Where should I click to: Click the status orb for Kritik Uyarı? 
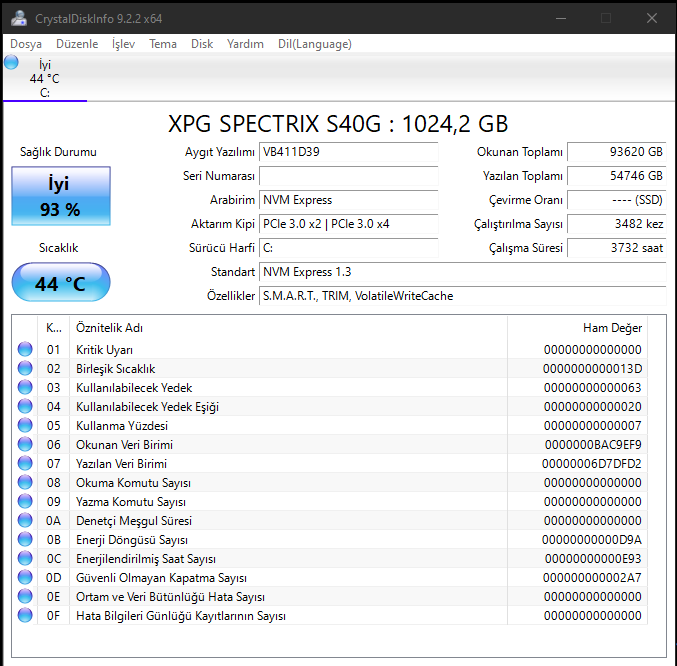click(25, 349)
